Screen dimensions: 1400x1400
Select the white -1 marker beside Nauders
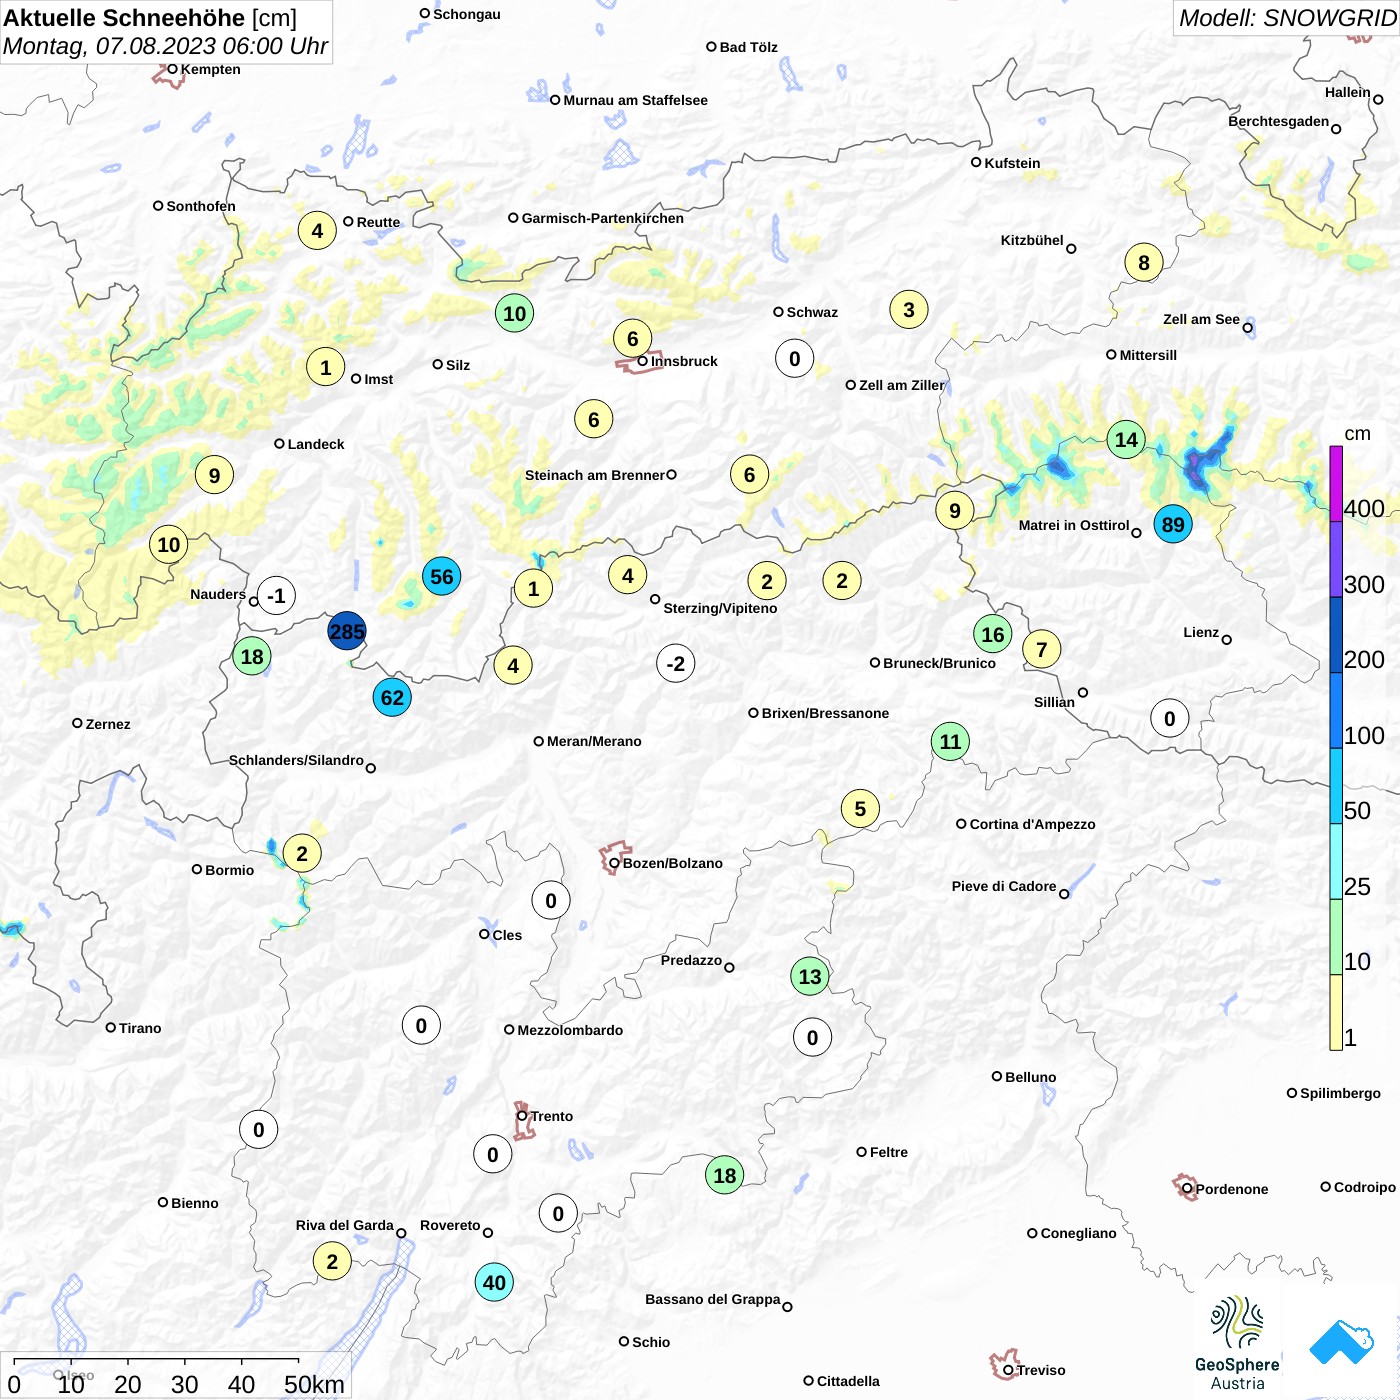[x=276, y=596]
